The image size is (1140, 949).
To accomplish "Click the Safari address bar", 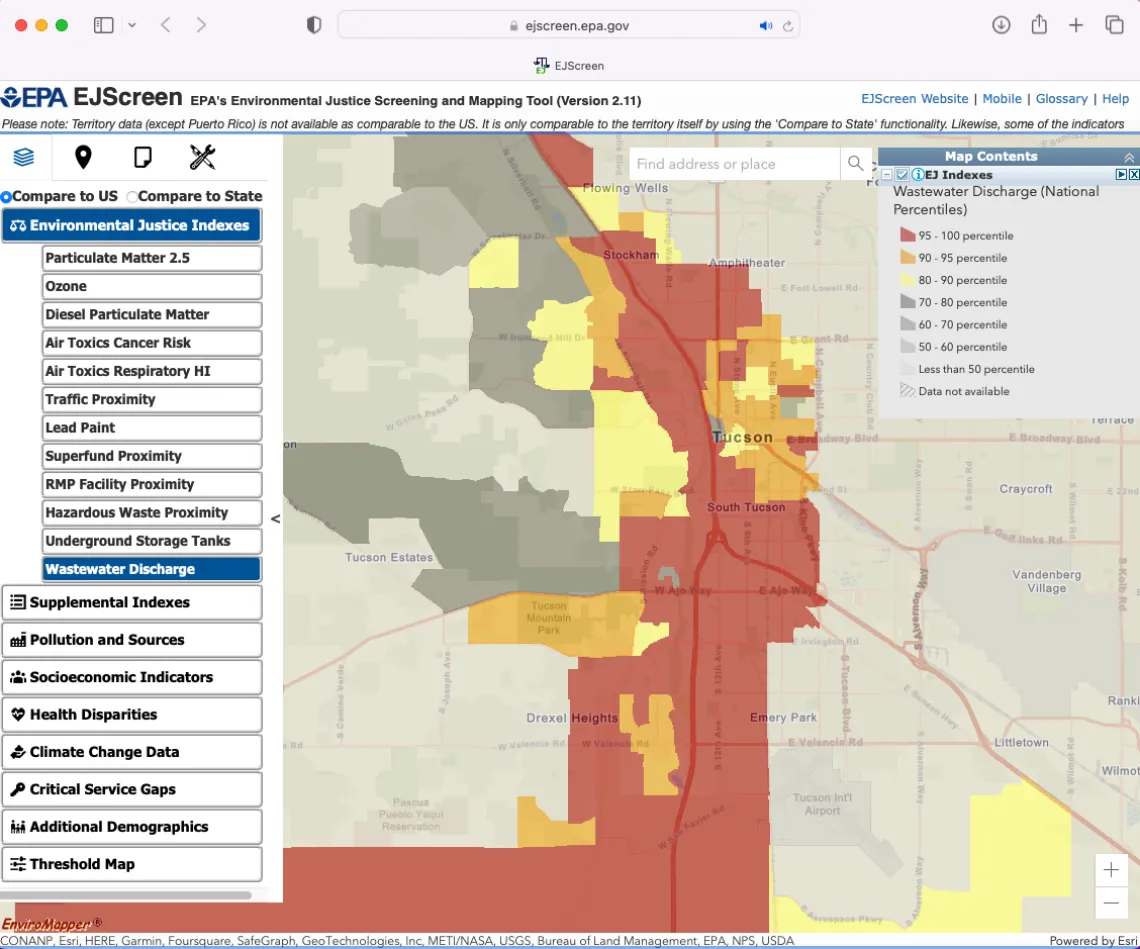I will pyautogui.click(x=569, y=25).
